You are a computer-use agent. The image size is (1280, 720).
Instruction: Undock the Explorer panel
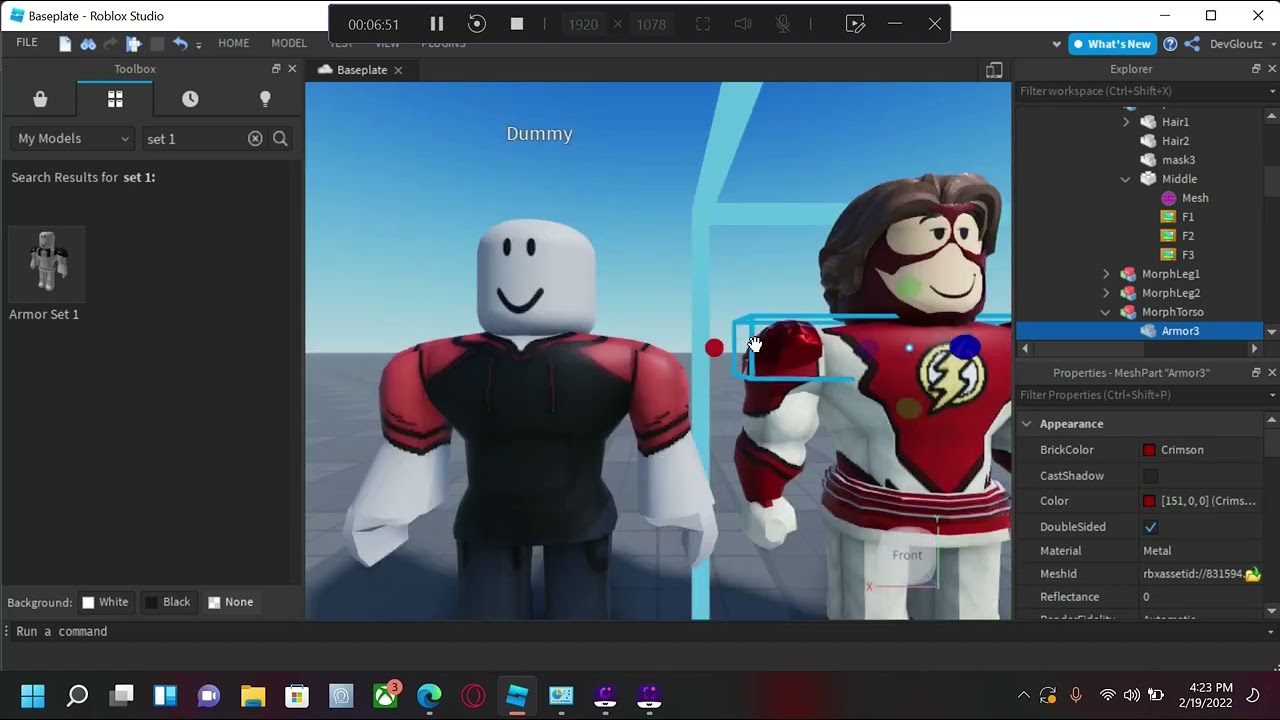(x=1256, y=69)
